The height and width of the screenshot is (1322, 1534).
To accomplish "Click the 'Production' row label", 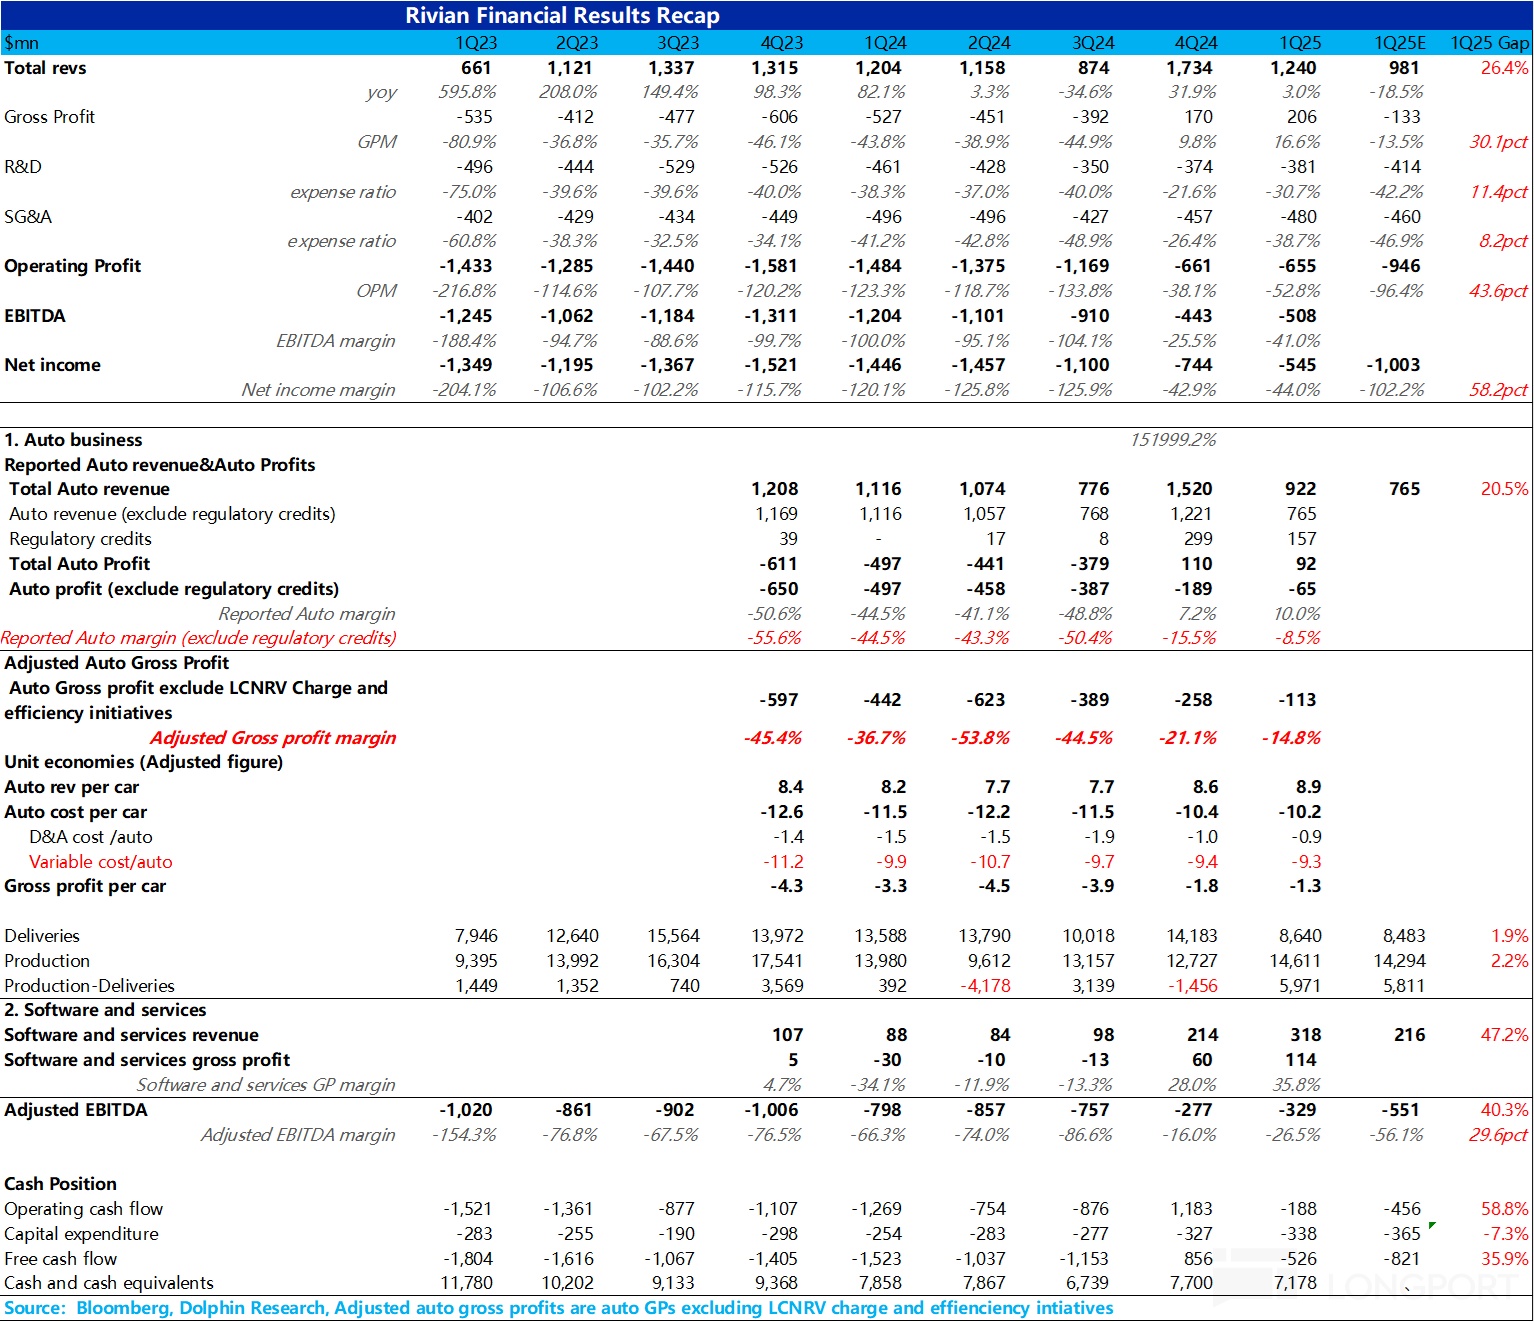I will (47, 961).
